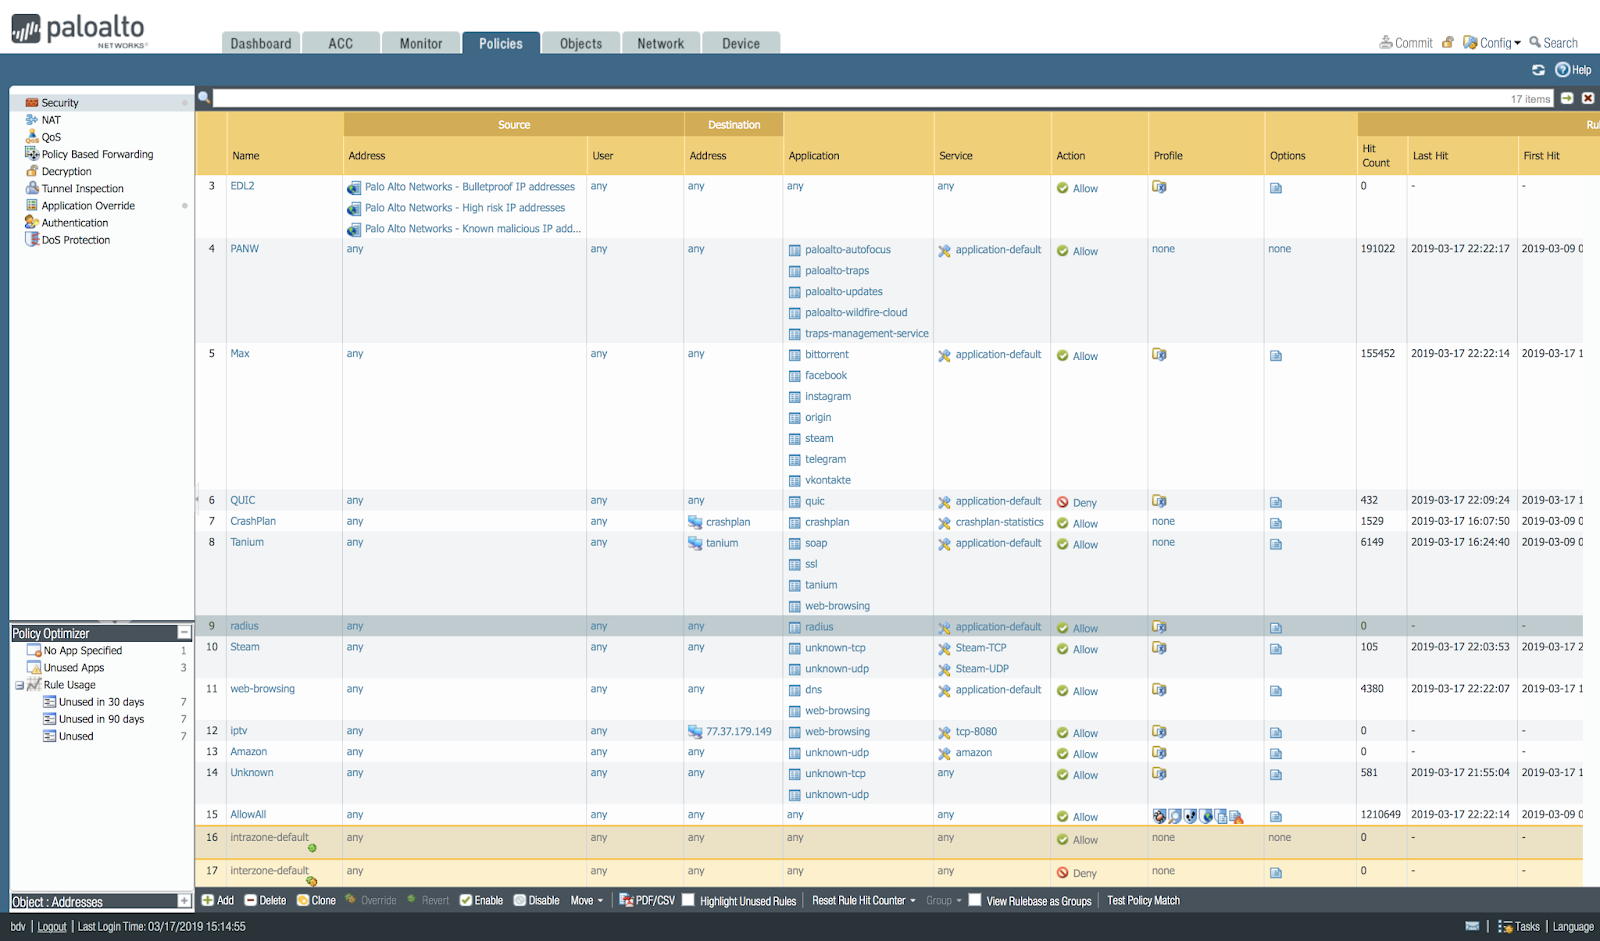Open Policy Based Forwarding
The image size is (1600, 941).
tap(97, 154)
